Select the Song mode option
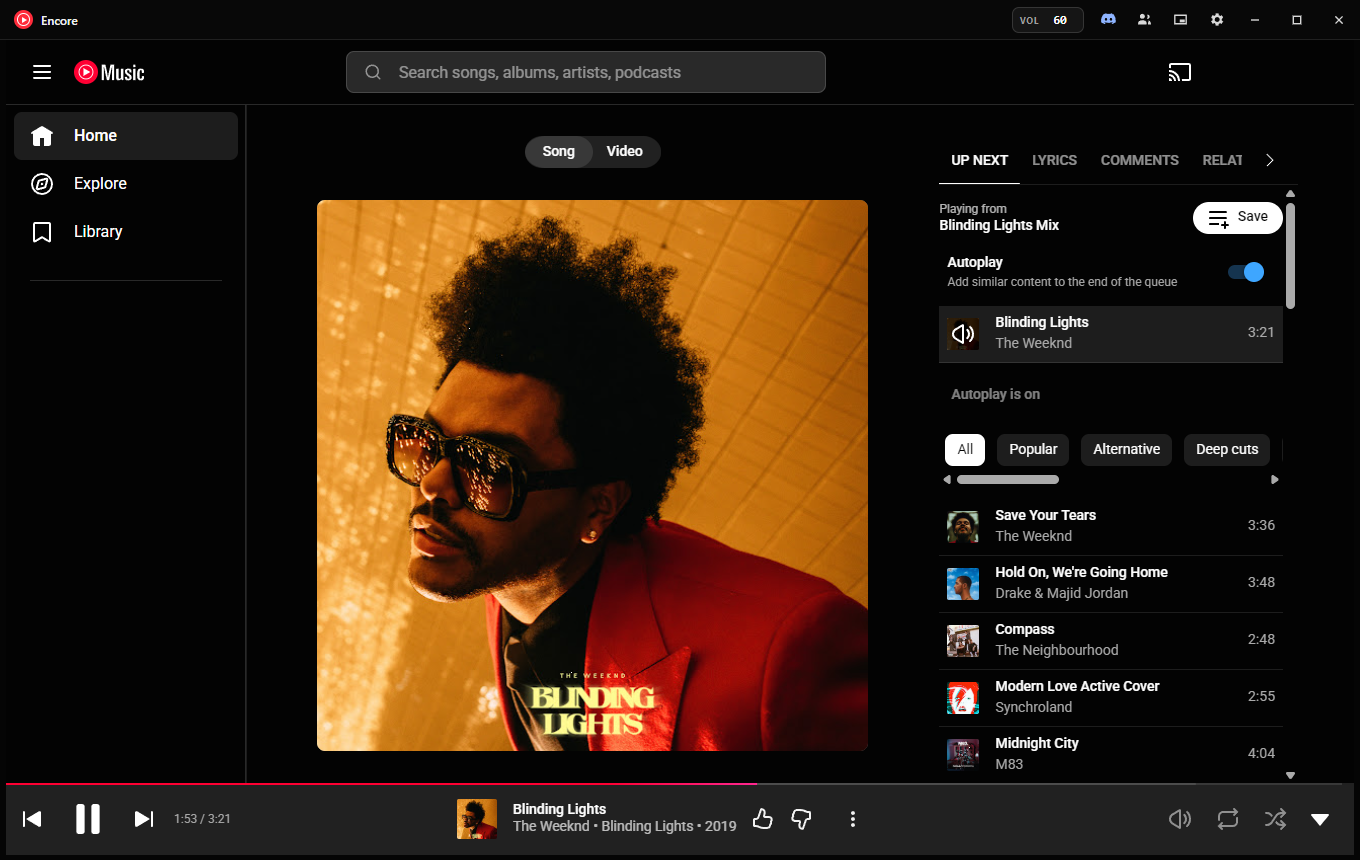 559,151
